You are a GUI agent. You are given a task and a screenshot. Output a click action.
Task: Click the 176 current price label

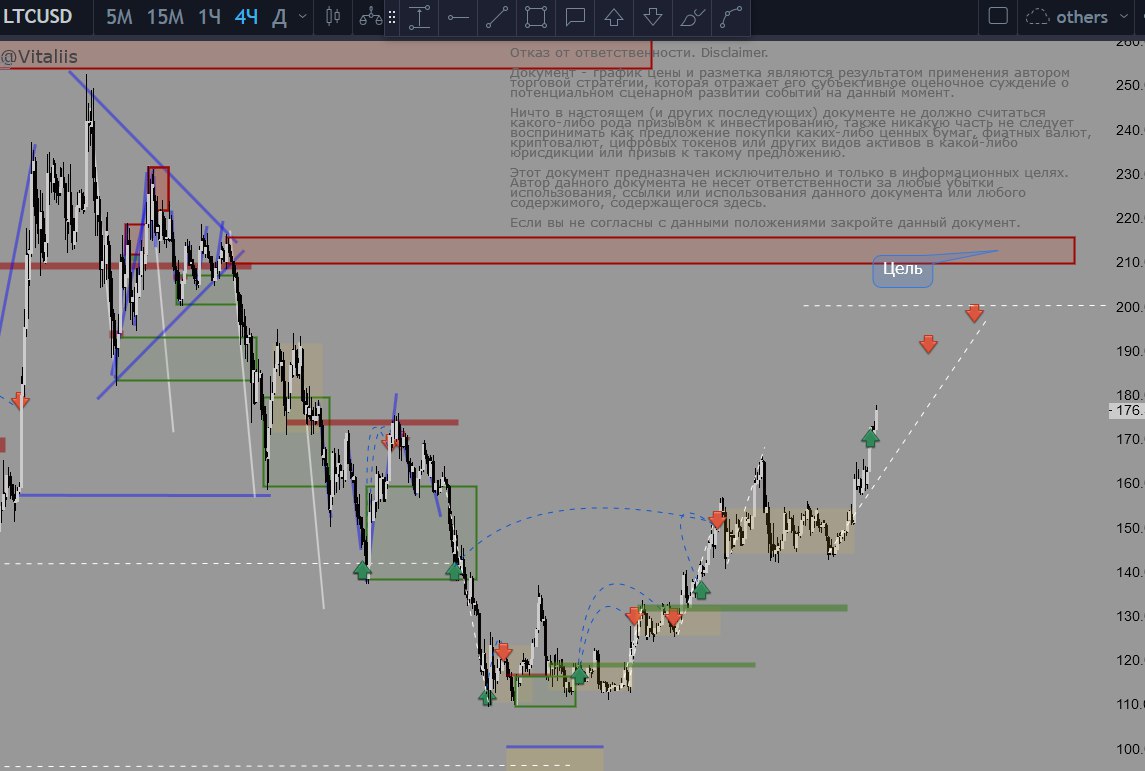tap(1127, 410)
